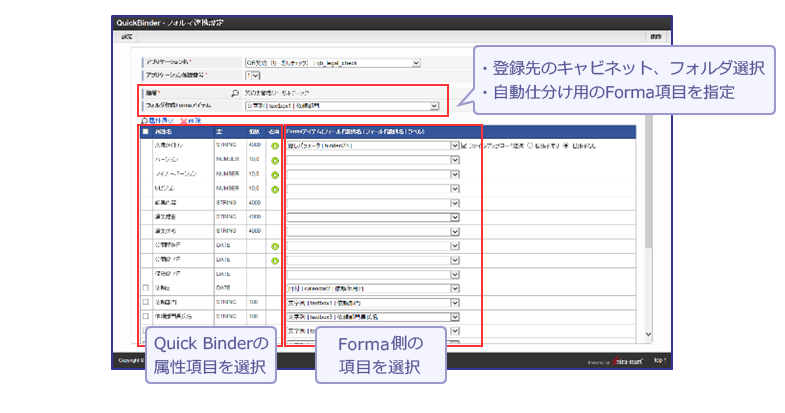
Task: Open the Forma item dropdown for the バージョン row
Action: click(373, 160)
